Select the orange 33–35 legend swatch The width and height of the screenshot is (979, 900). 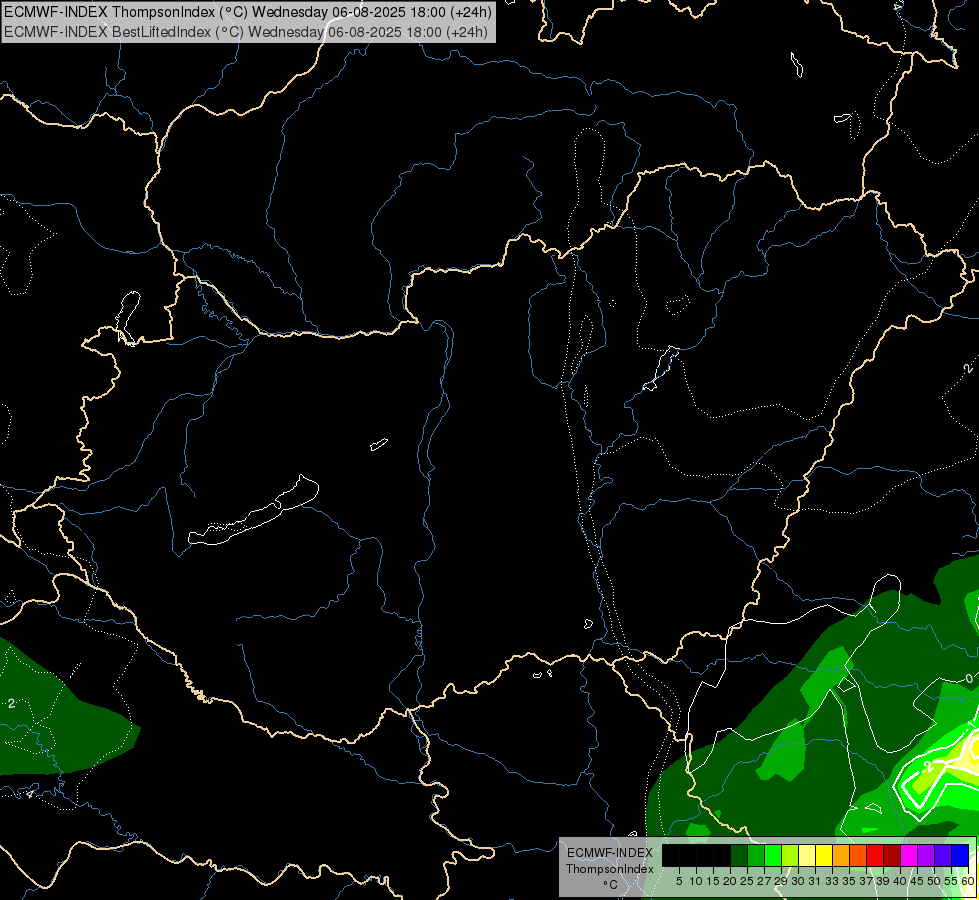(x=841, y=855)
